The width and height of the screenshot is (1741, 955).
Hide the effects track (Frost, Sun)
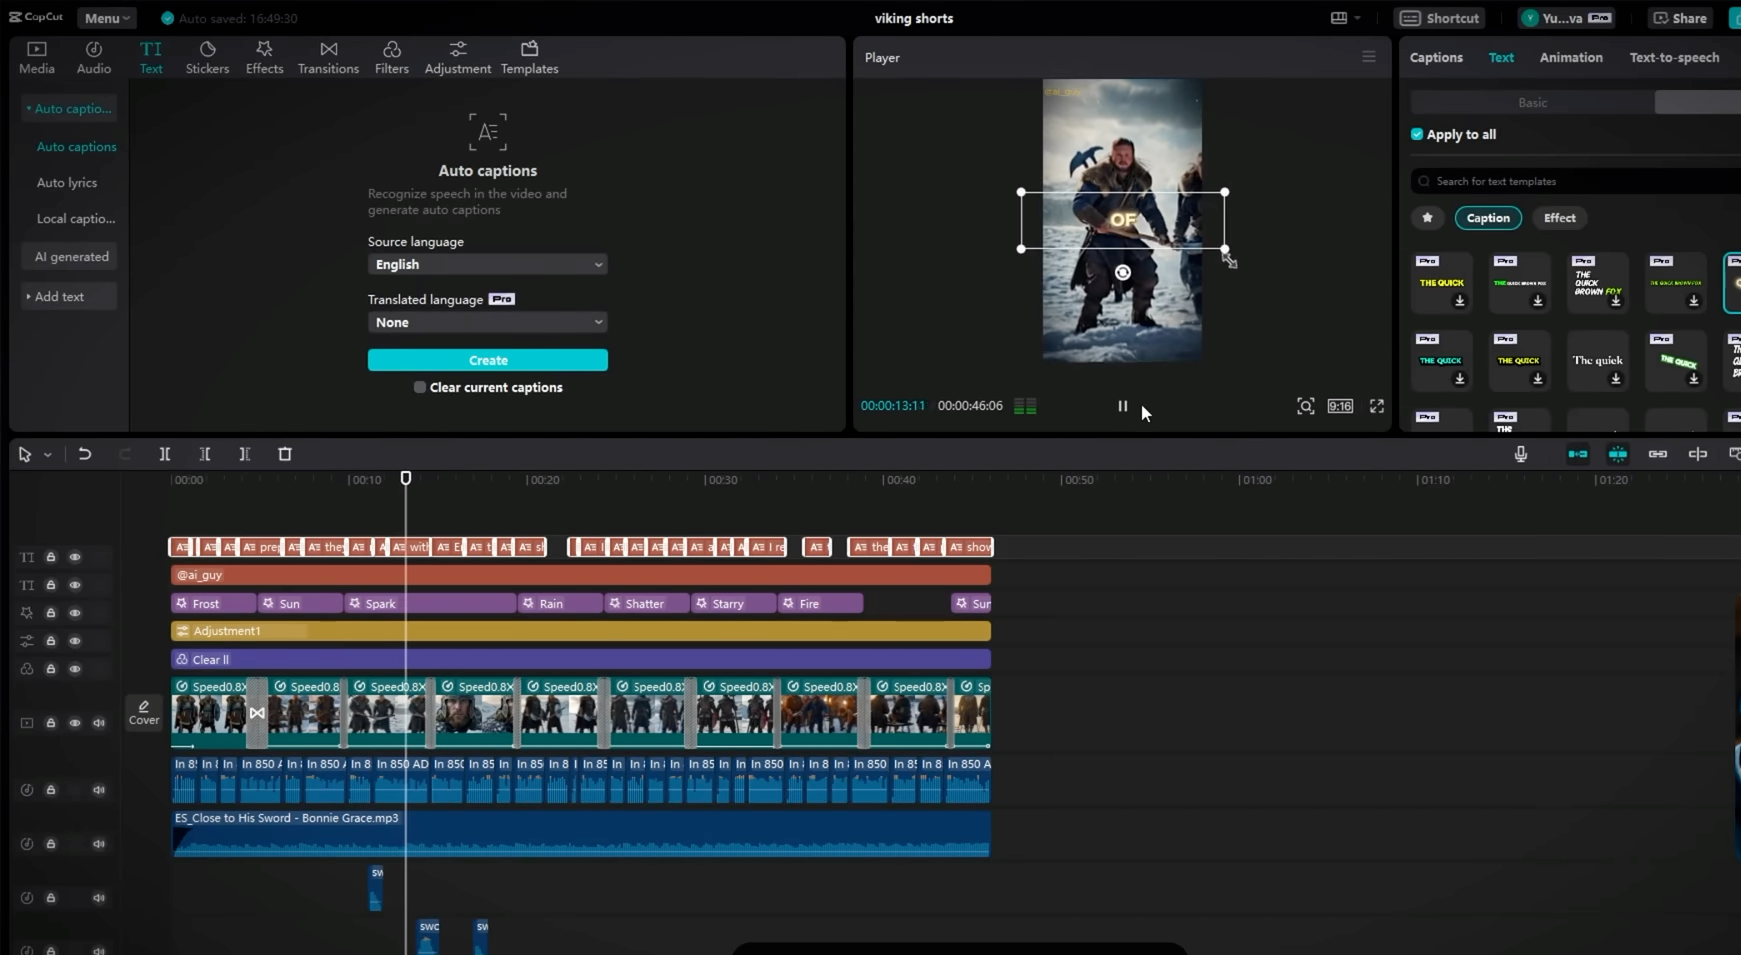75,613
